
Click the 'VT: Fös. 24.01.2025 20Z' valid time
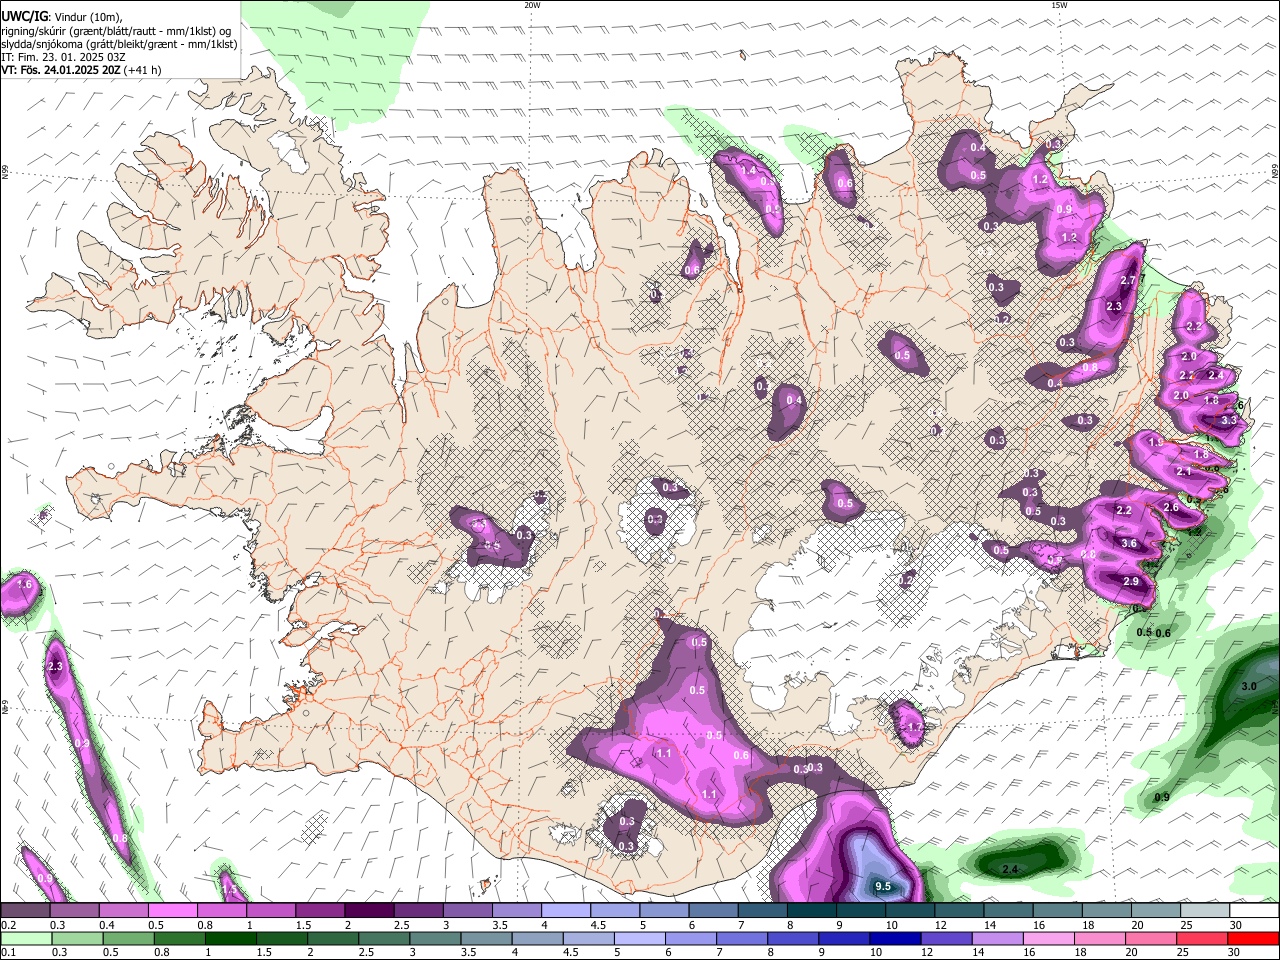point(60,70)
